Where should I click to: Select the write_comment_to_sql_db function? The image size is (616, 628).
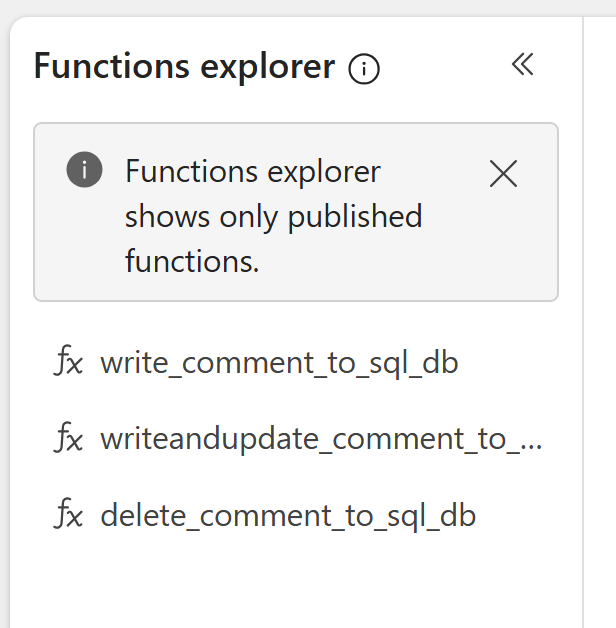(279, 362)
